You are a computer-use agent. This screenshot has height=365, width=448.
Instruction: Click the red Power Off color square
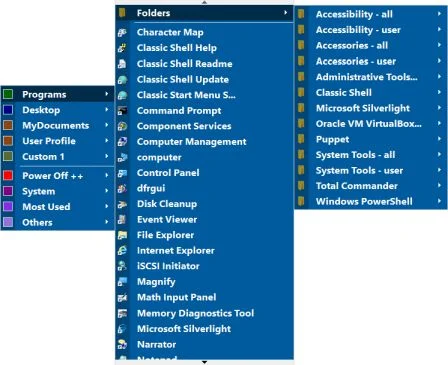click(x=8, y=175)
